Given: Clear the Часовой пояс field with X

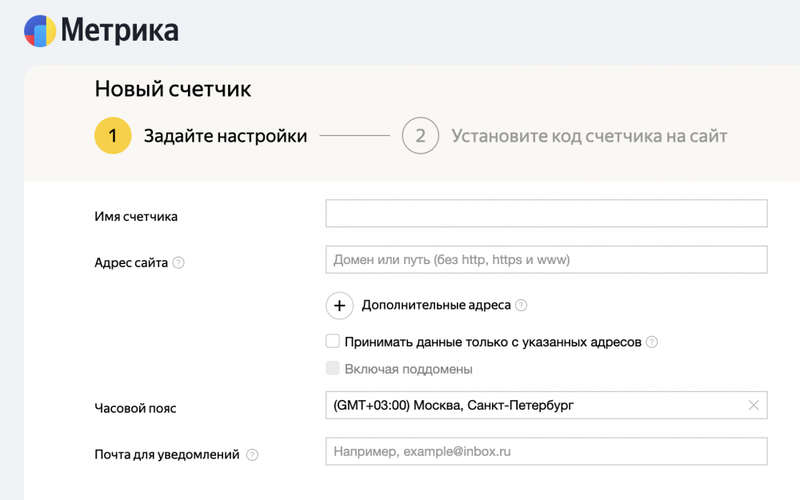Looking at the screenshot, I should [754, 405].
